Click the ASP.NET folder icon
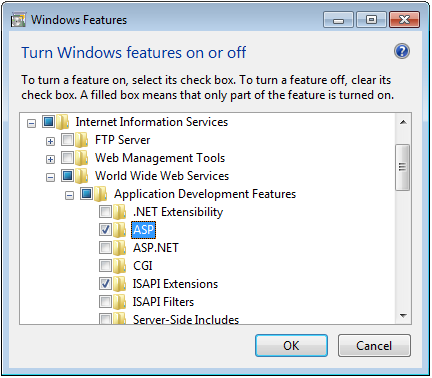This screenshot has height=378, width=432. point(120,248)
